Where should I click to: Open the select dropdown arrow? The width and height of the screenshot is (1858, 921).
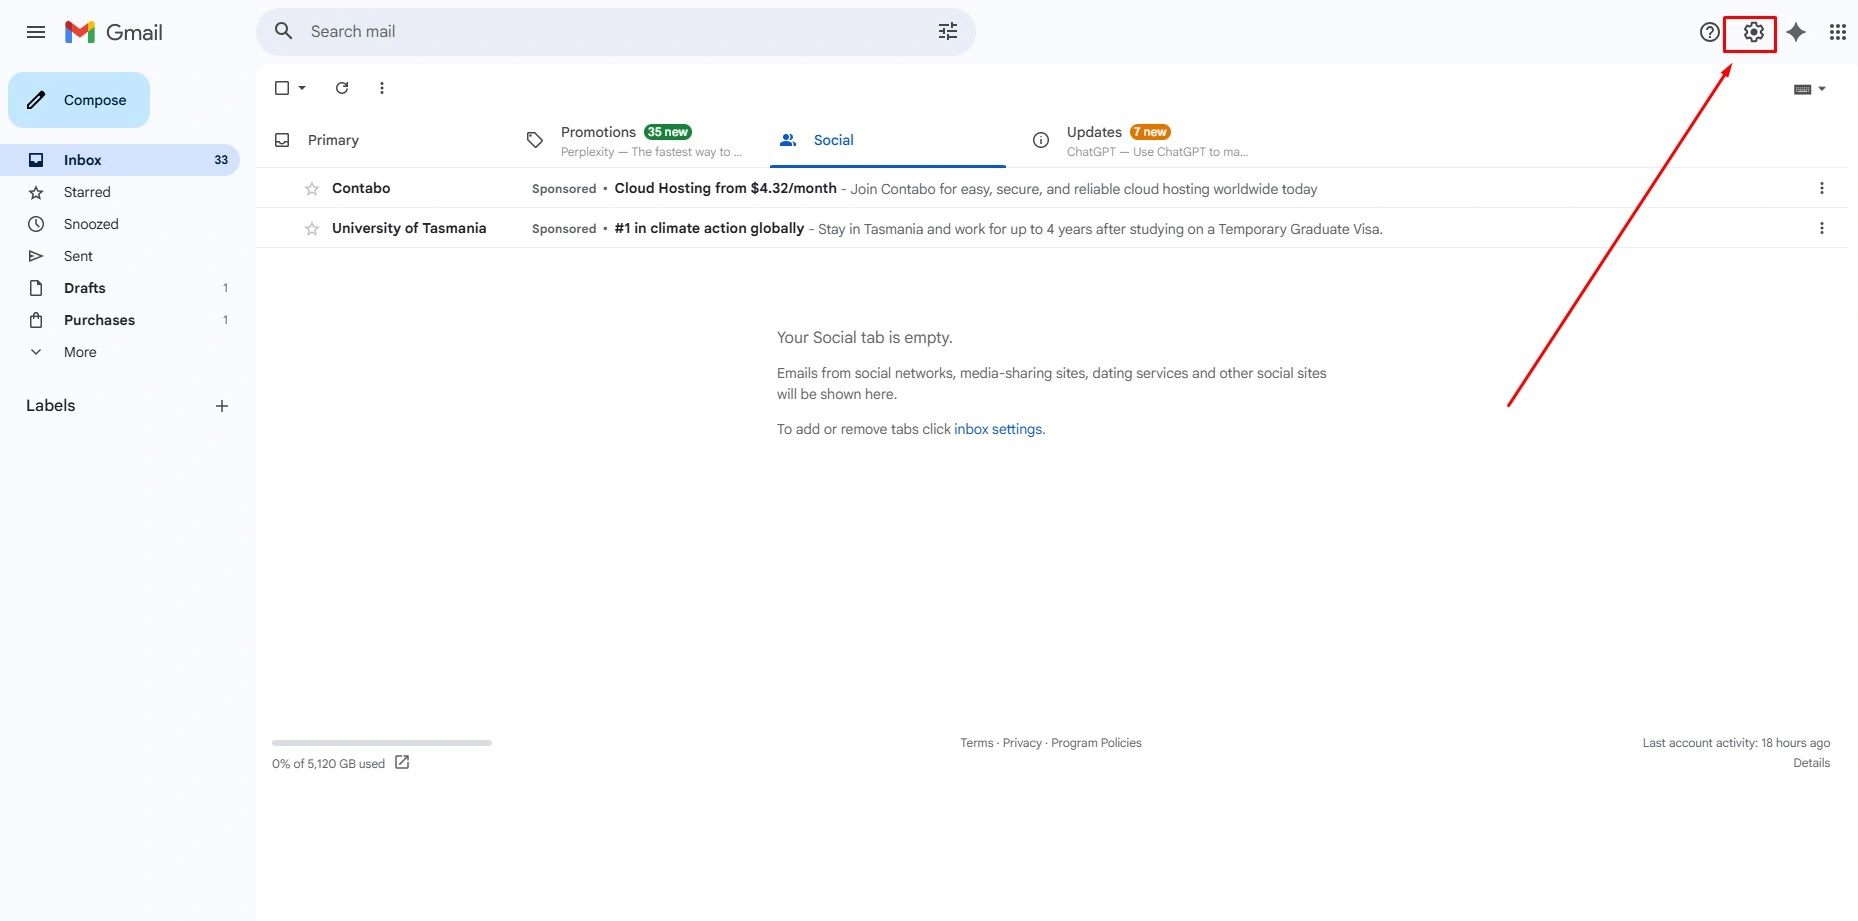pos(302,88)
